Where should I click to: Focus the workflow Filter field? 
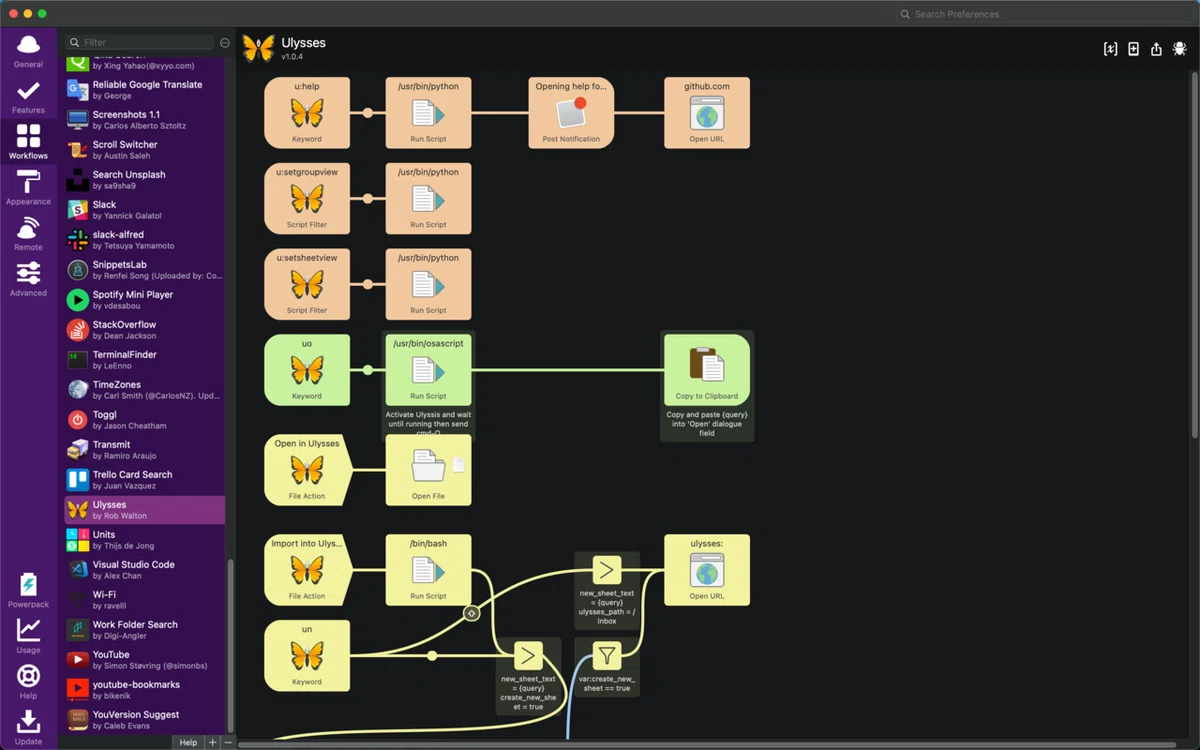(139, 43)
